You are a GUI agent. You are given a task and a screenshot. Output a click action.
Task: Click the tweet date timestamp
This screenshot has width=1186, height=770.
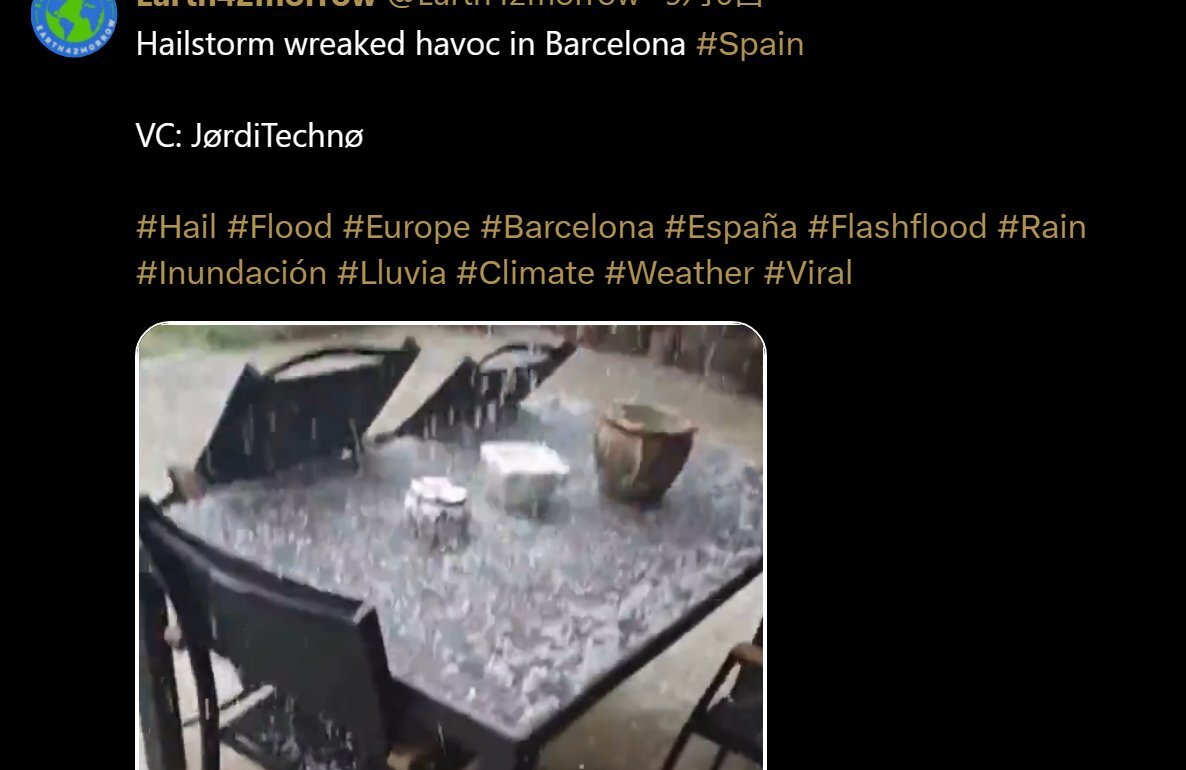[x=714, y=3]
